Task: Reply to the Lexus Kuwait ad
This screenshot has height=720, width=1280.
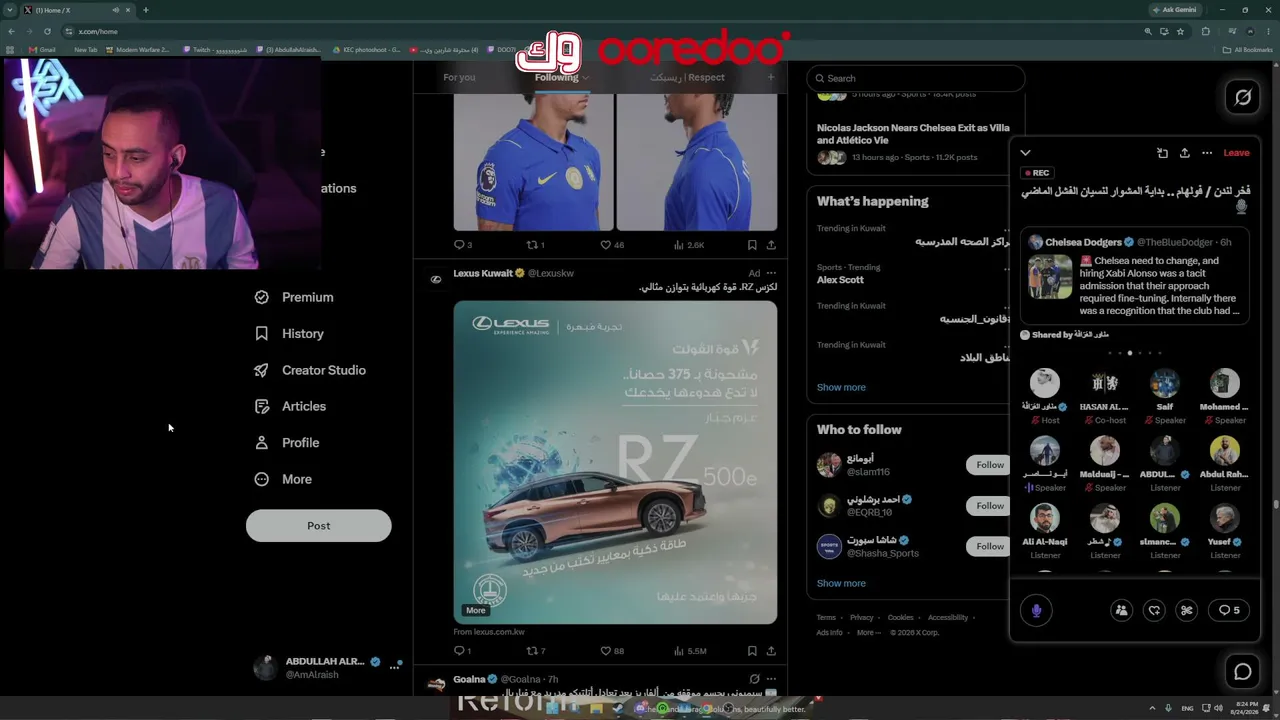Action: (463, 651)
